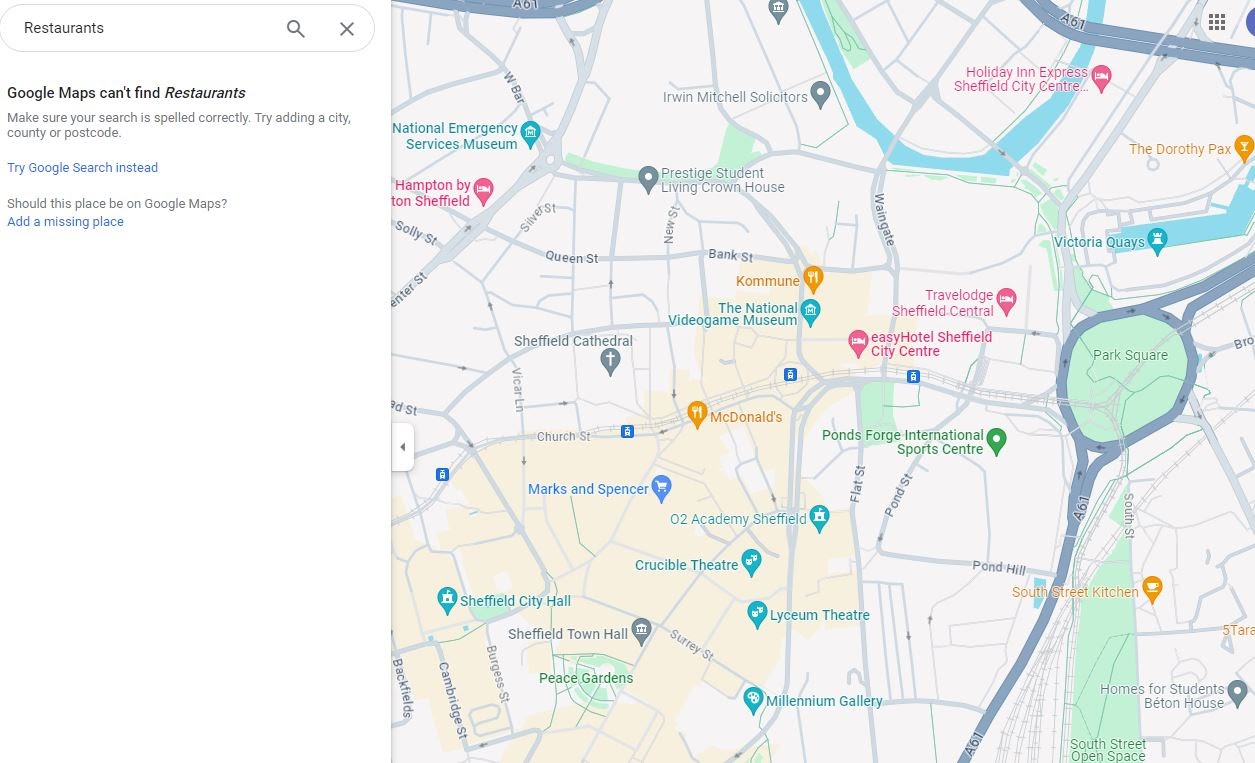Click the Hampton by Hilton hotel marker
The width and height of the screenshot is (1255, 763).
coord(483,190)
